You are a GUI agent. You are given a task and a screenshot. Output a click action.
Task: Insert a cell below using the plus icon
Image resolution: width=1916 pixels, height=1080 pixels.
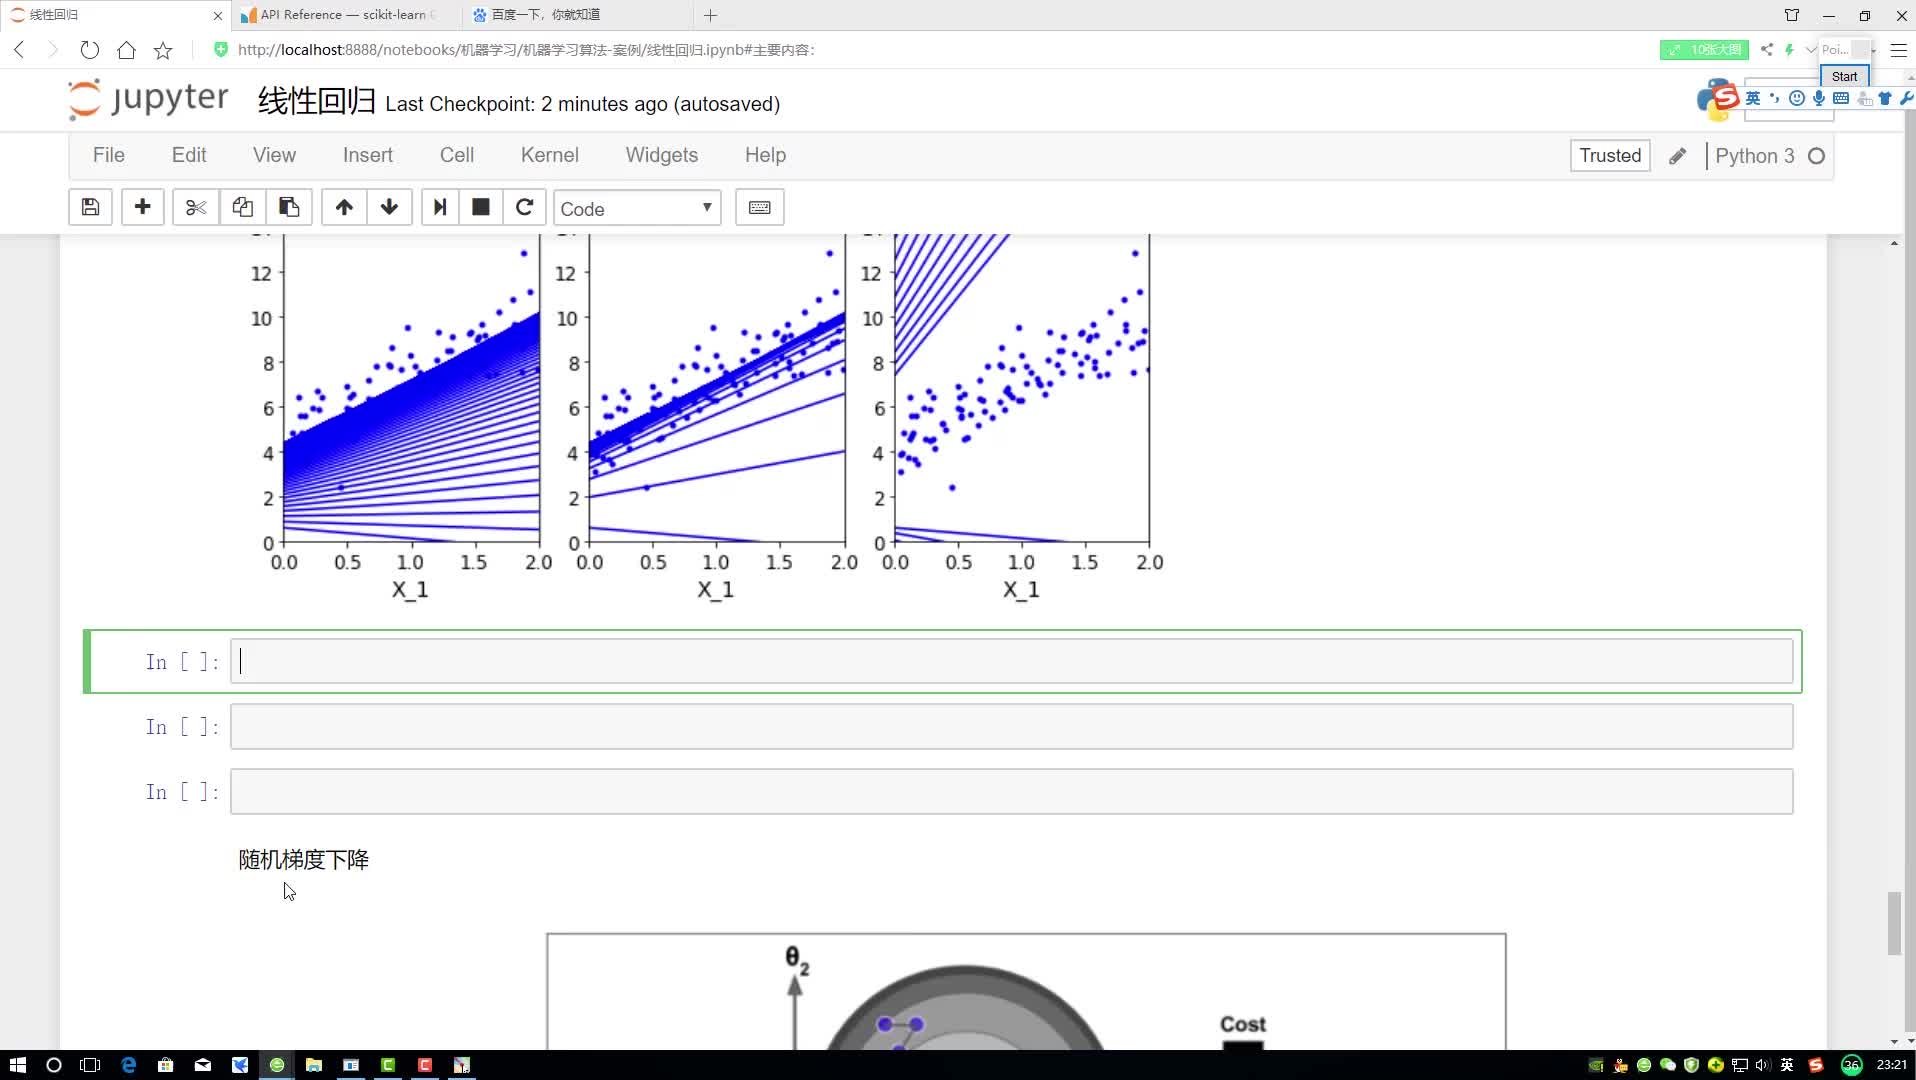[142, 207]
